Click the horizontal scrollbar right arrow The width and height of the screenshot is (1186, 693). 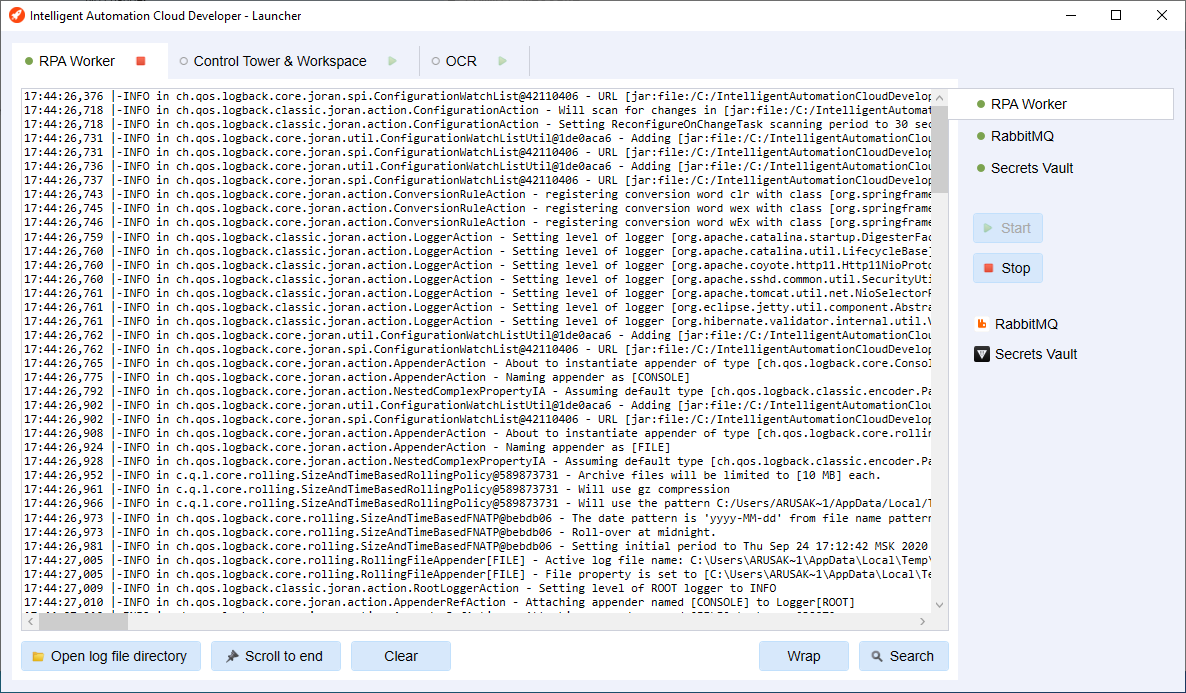tap(923, 621)
